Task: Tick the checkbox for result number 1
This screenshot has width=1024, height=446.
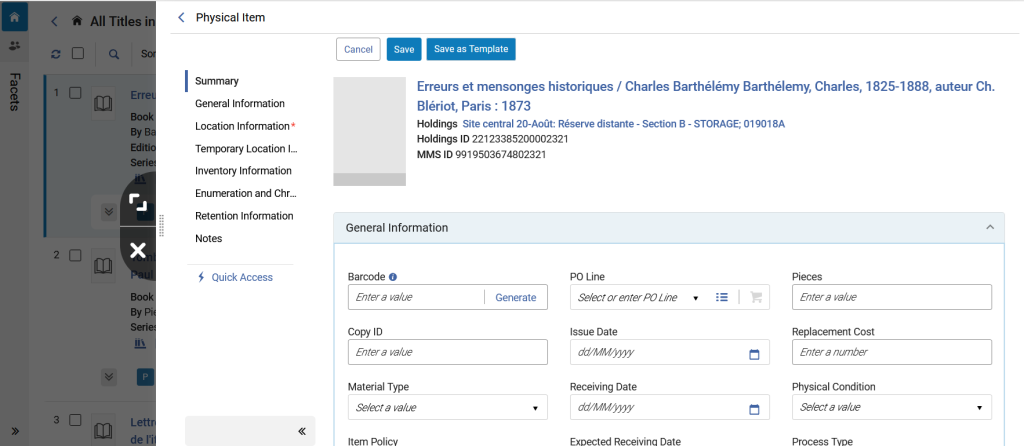Action: click(75, 93)
